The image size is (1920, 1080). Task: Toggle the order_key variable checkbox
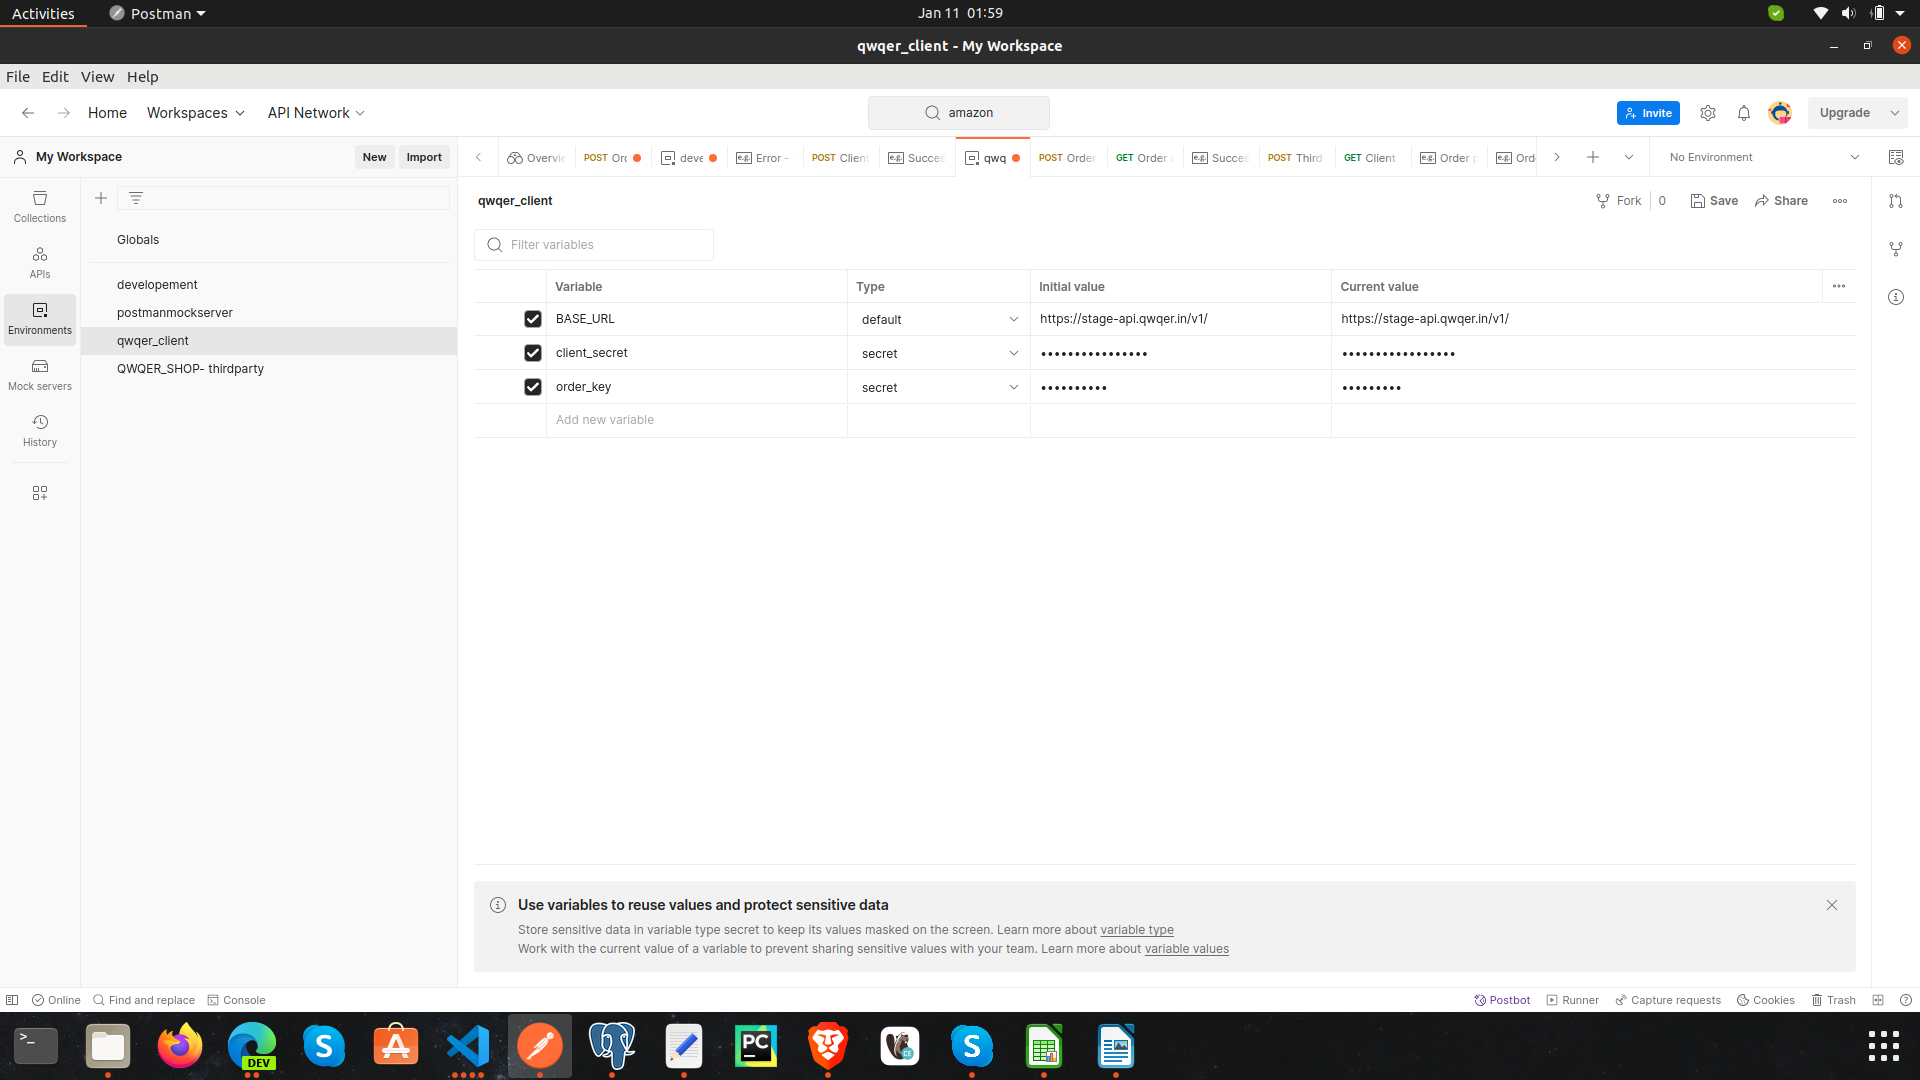(x=533, y=387)
